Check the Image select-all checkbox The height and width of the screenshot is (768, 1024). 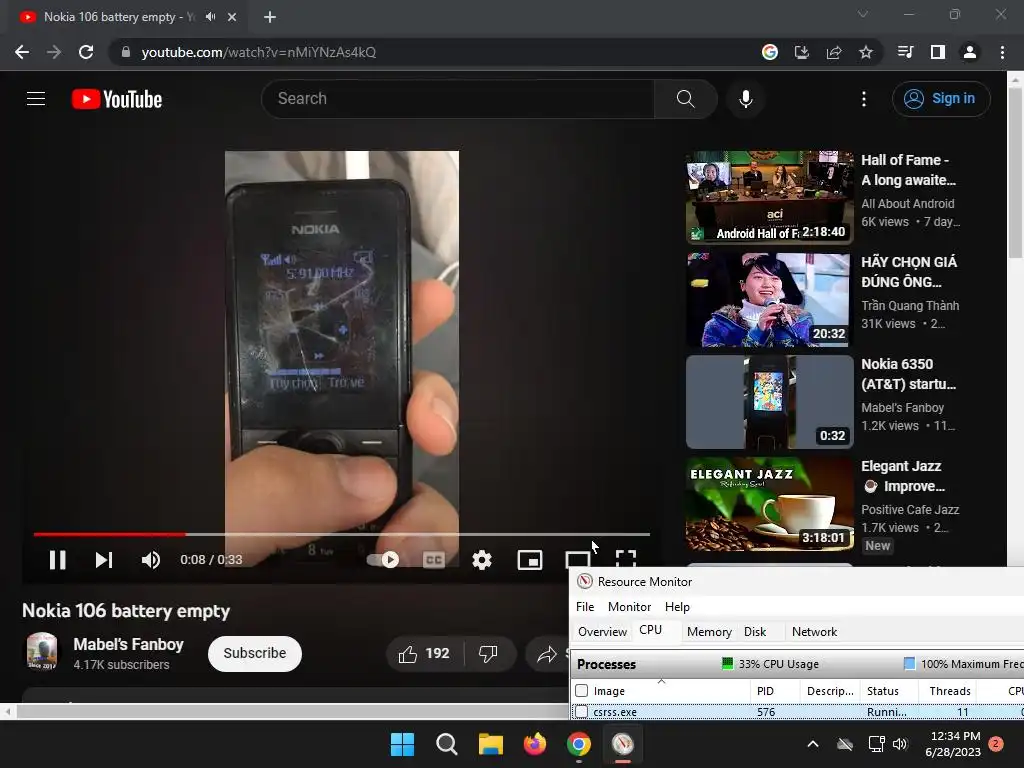pos(582,691)
